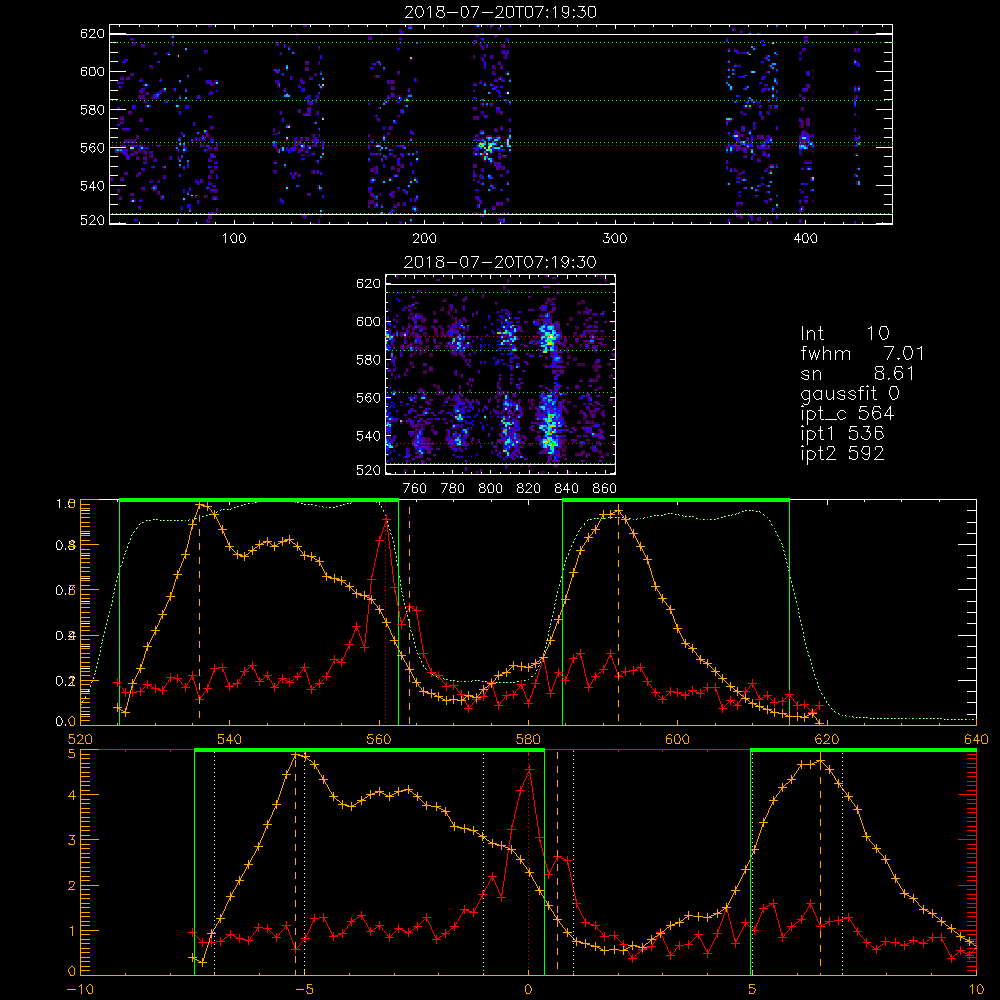Screen dimensions: 1000x1000
Task: Click the x-axis label 640 of the upper profile plot
Action: (976, 739)
